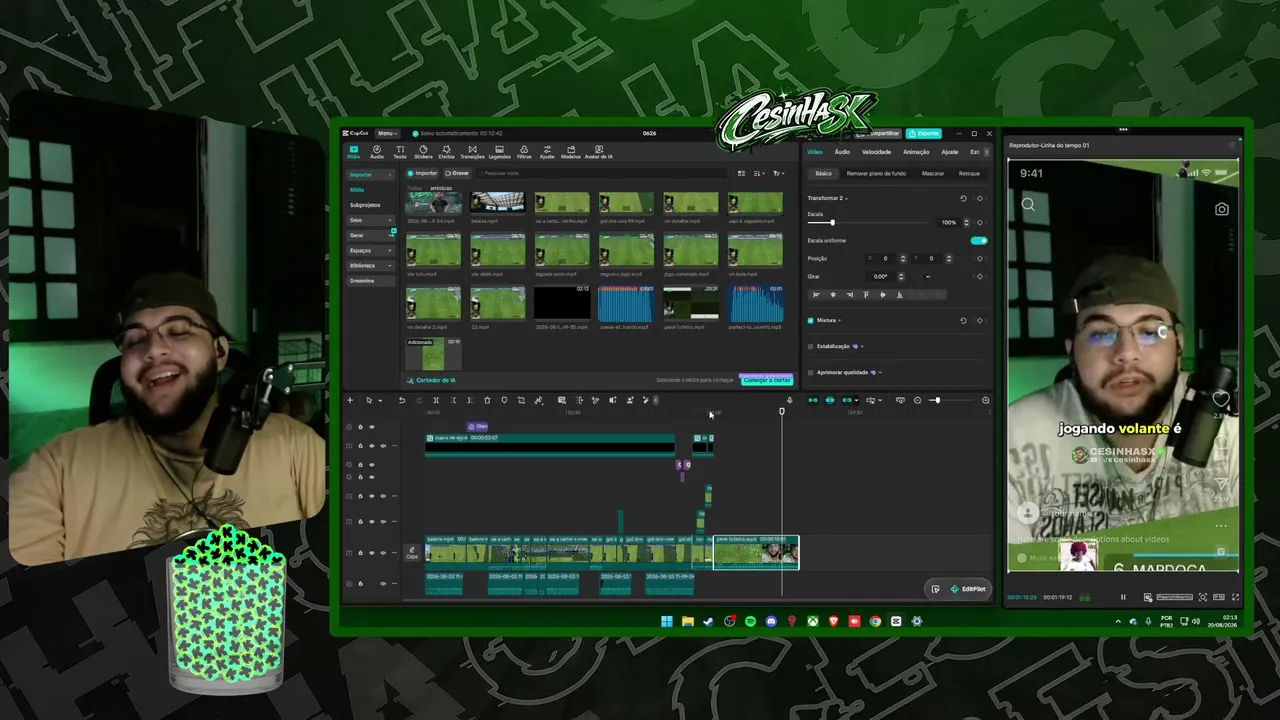1280x720 pixels.
Task: Click the Gravar button
Action: 456,173
